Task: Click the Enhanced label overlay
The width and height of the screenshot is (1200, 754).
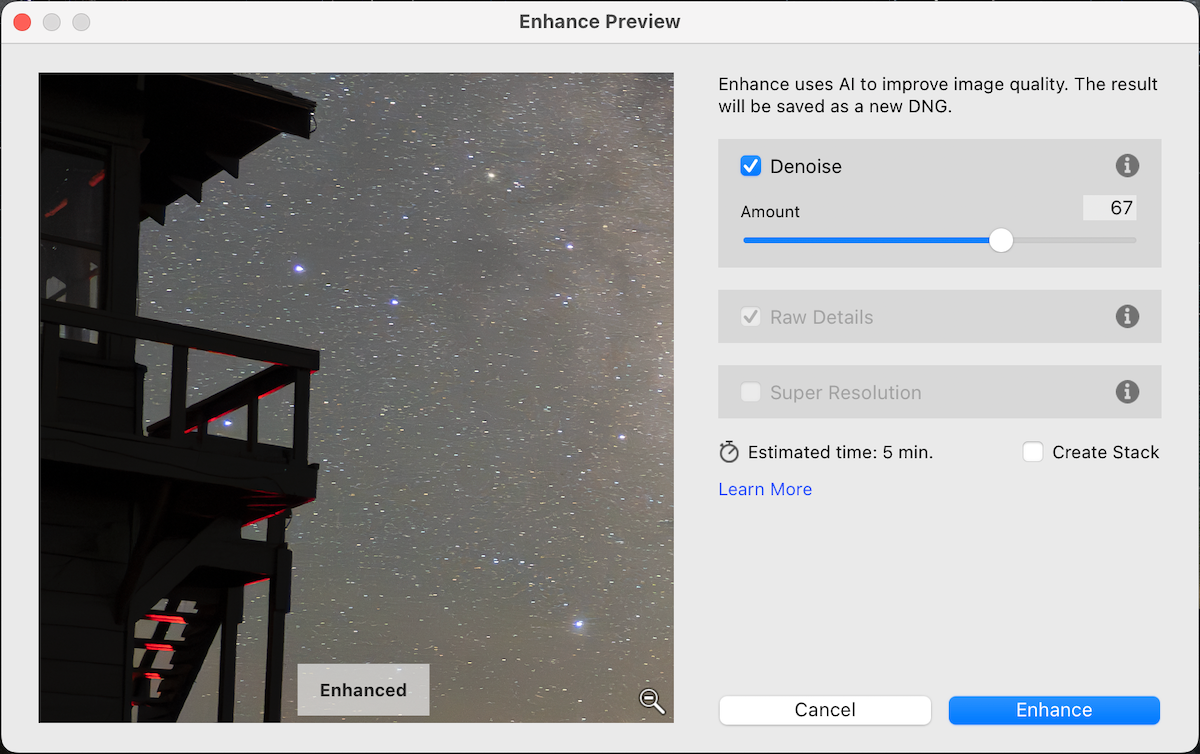Action: [362, 690]
